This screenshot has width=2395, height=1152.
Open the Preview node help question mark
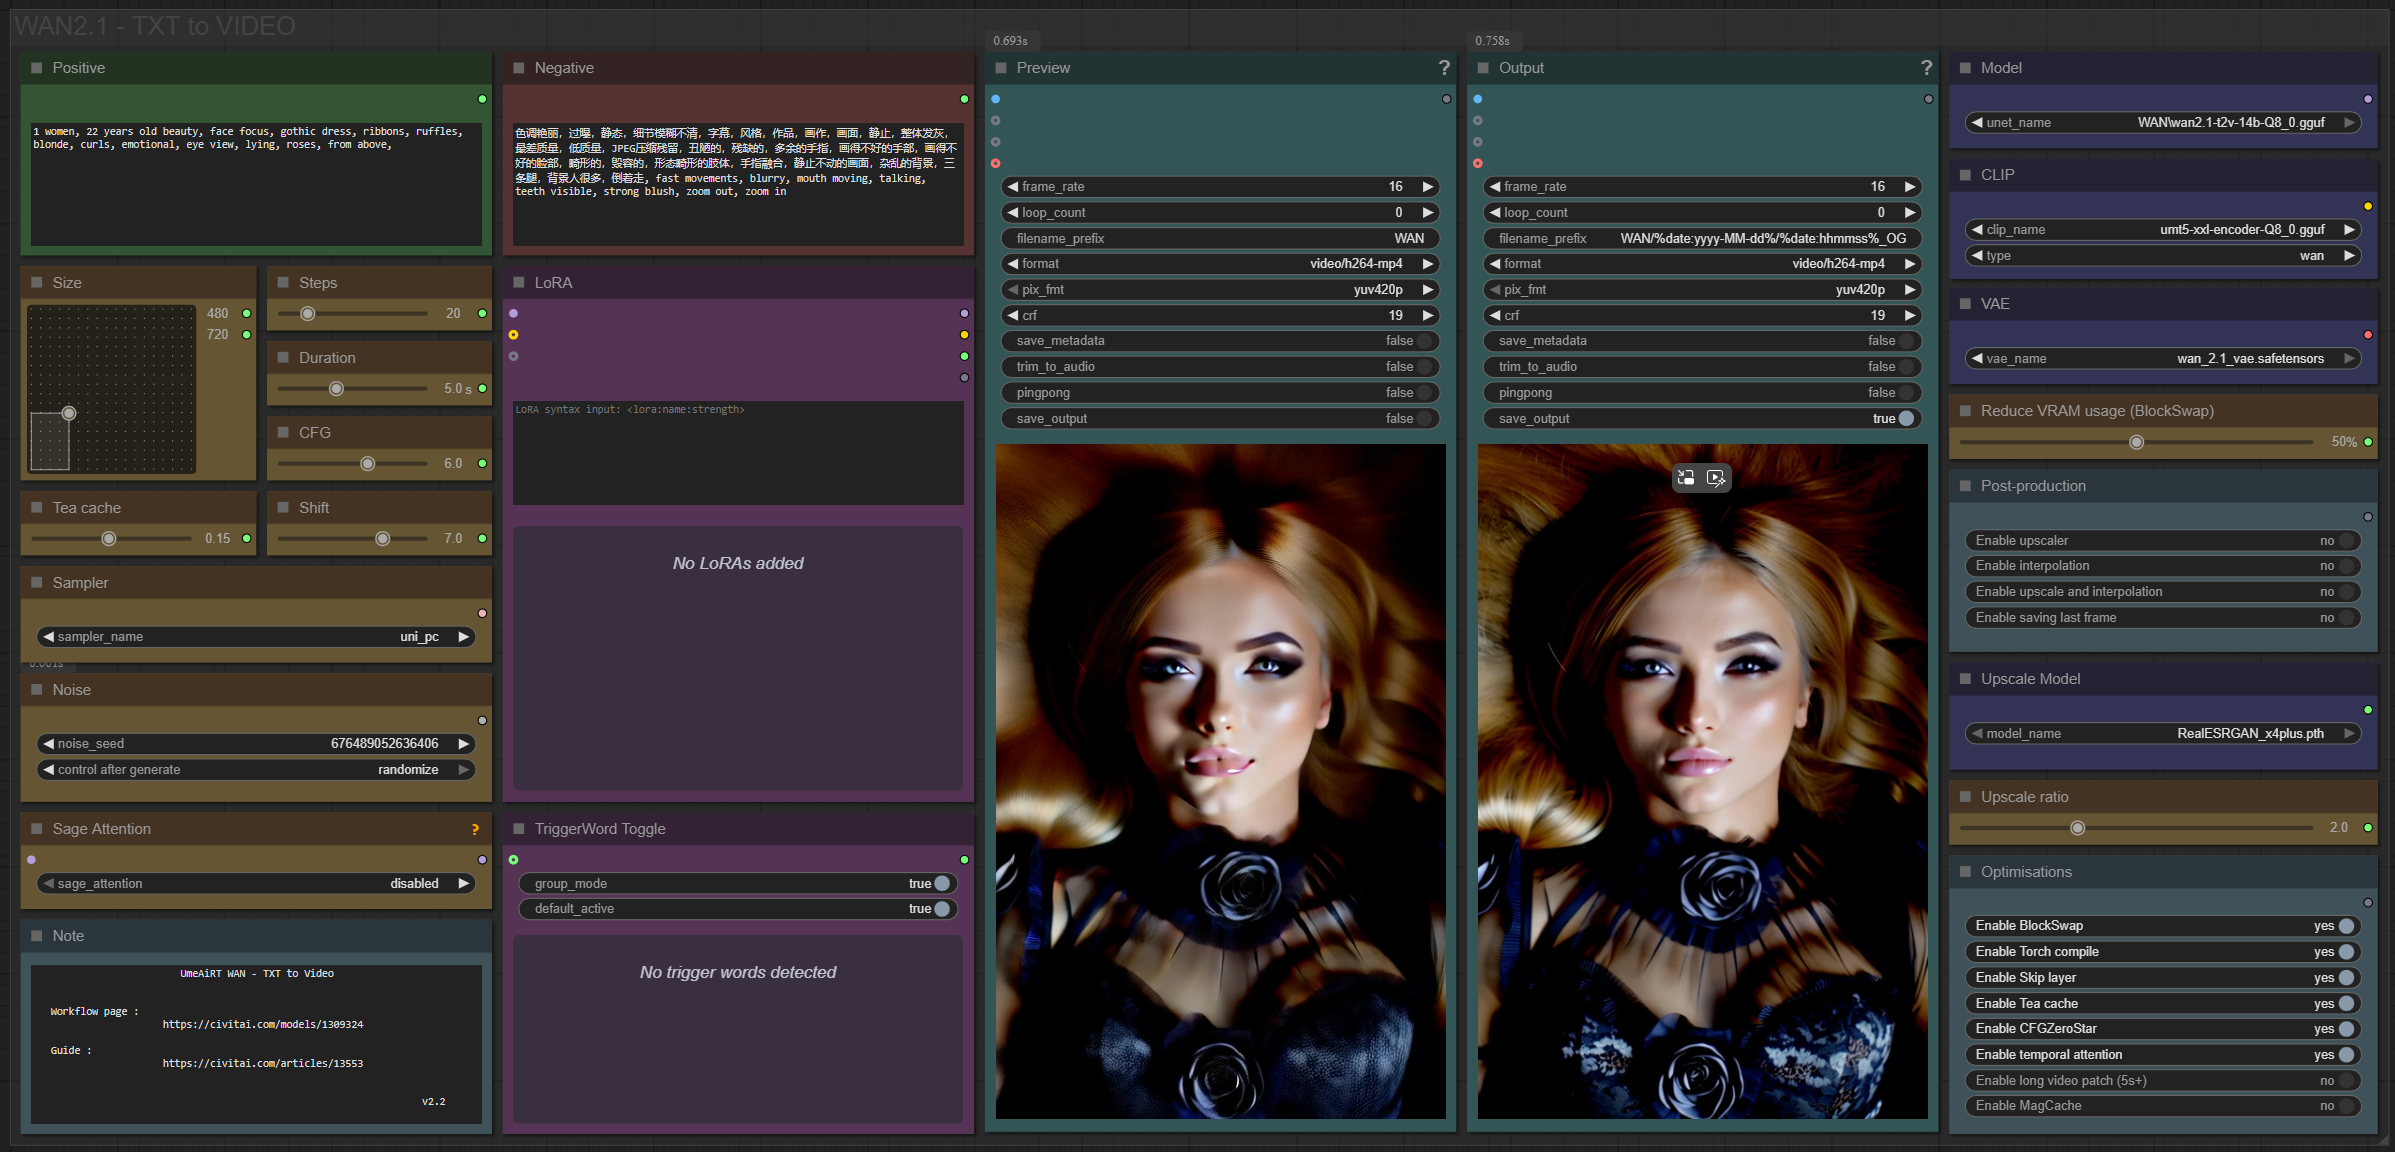tap(1443, 68)
